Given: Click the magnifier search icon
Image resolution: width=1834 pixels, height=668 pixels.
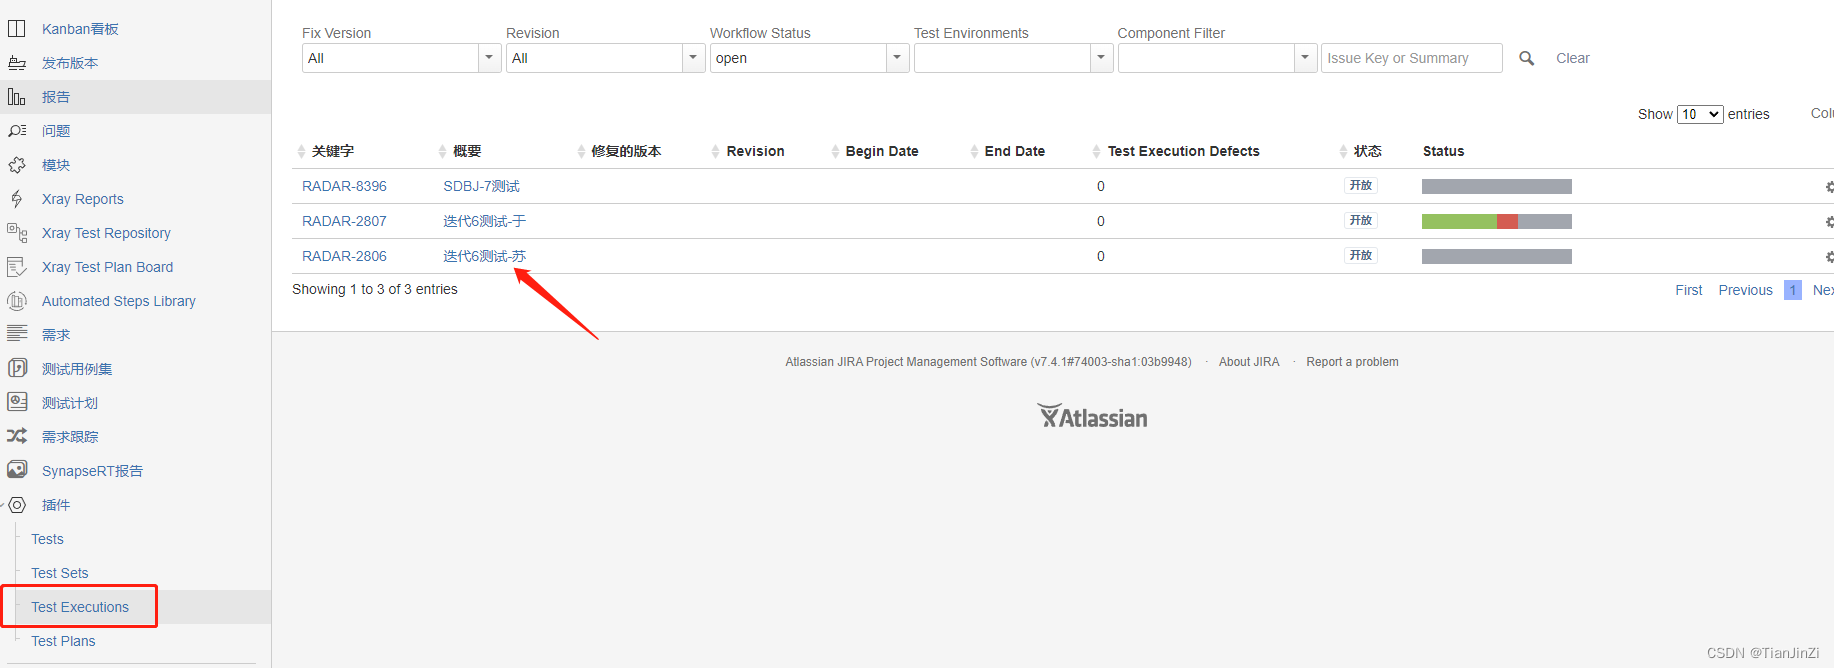Looking at the screenshot, I should [x=1526, y=58].
